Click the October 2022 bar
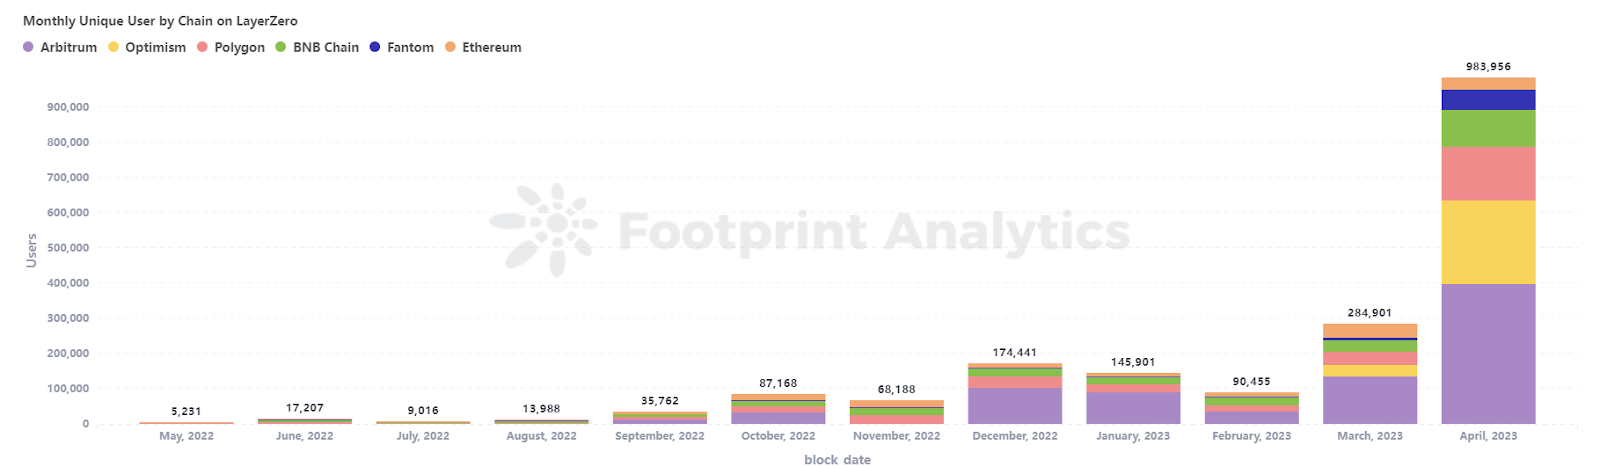This screenshot has height=467, width=1600. coord(778,410)
